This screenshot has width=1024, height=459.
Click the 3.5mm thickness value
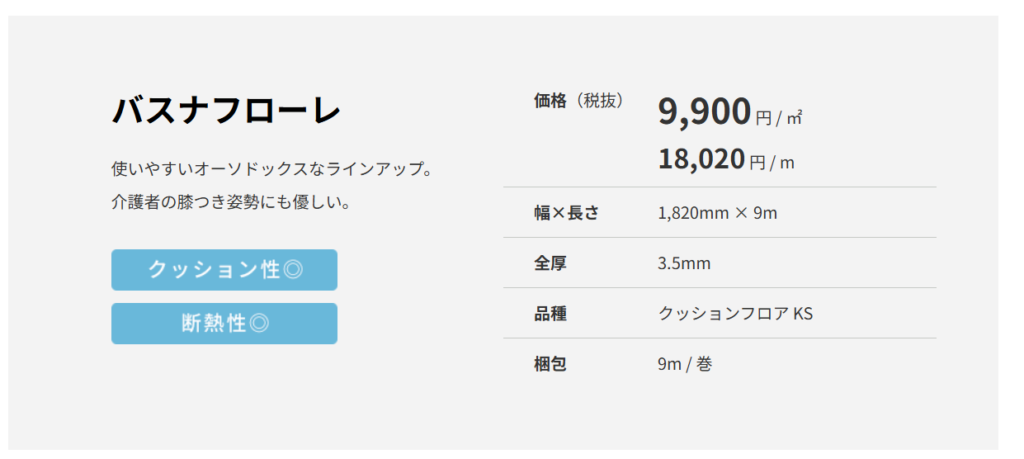(684, 264)
